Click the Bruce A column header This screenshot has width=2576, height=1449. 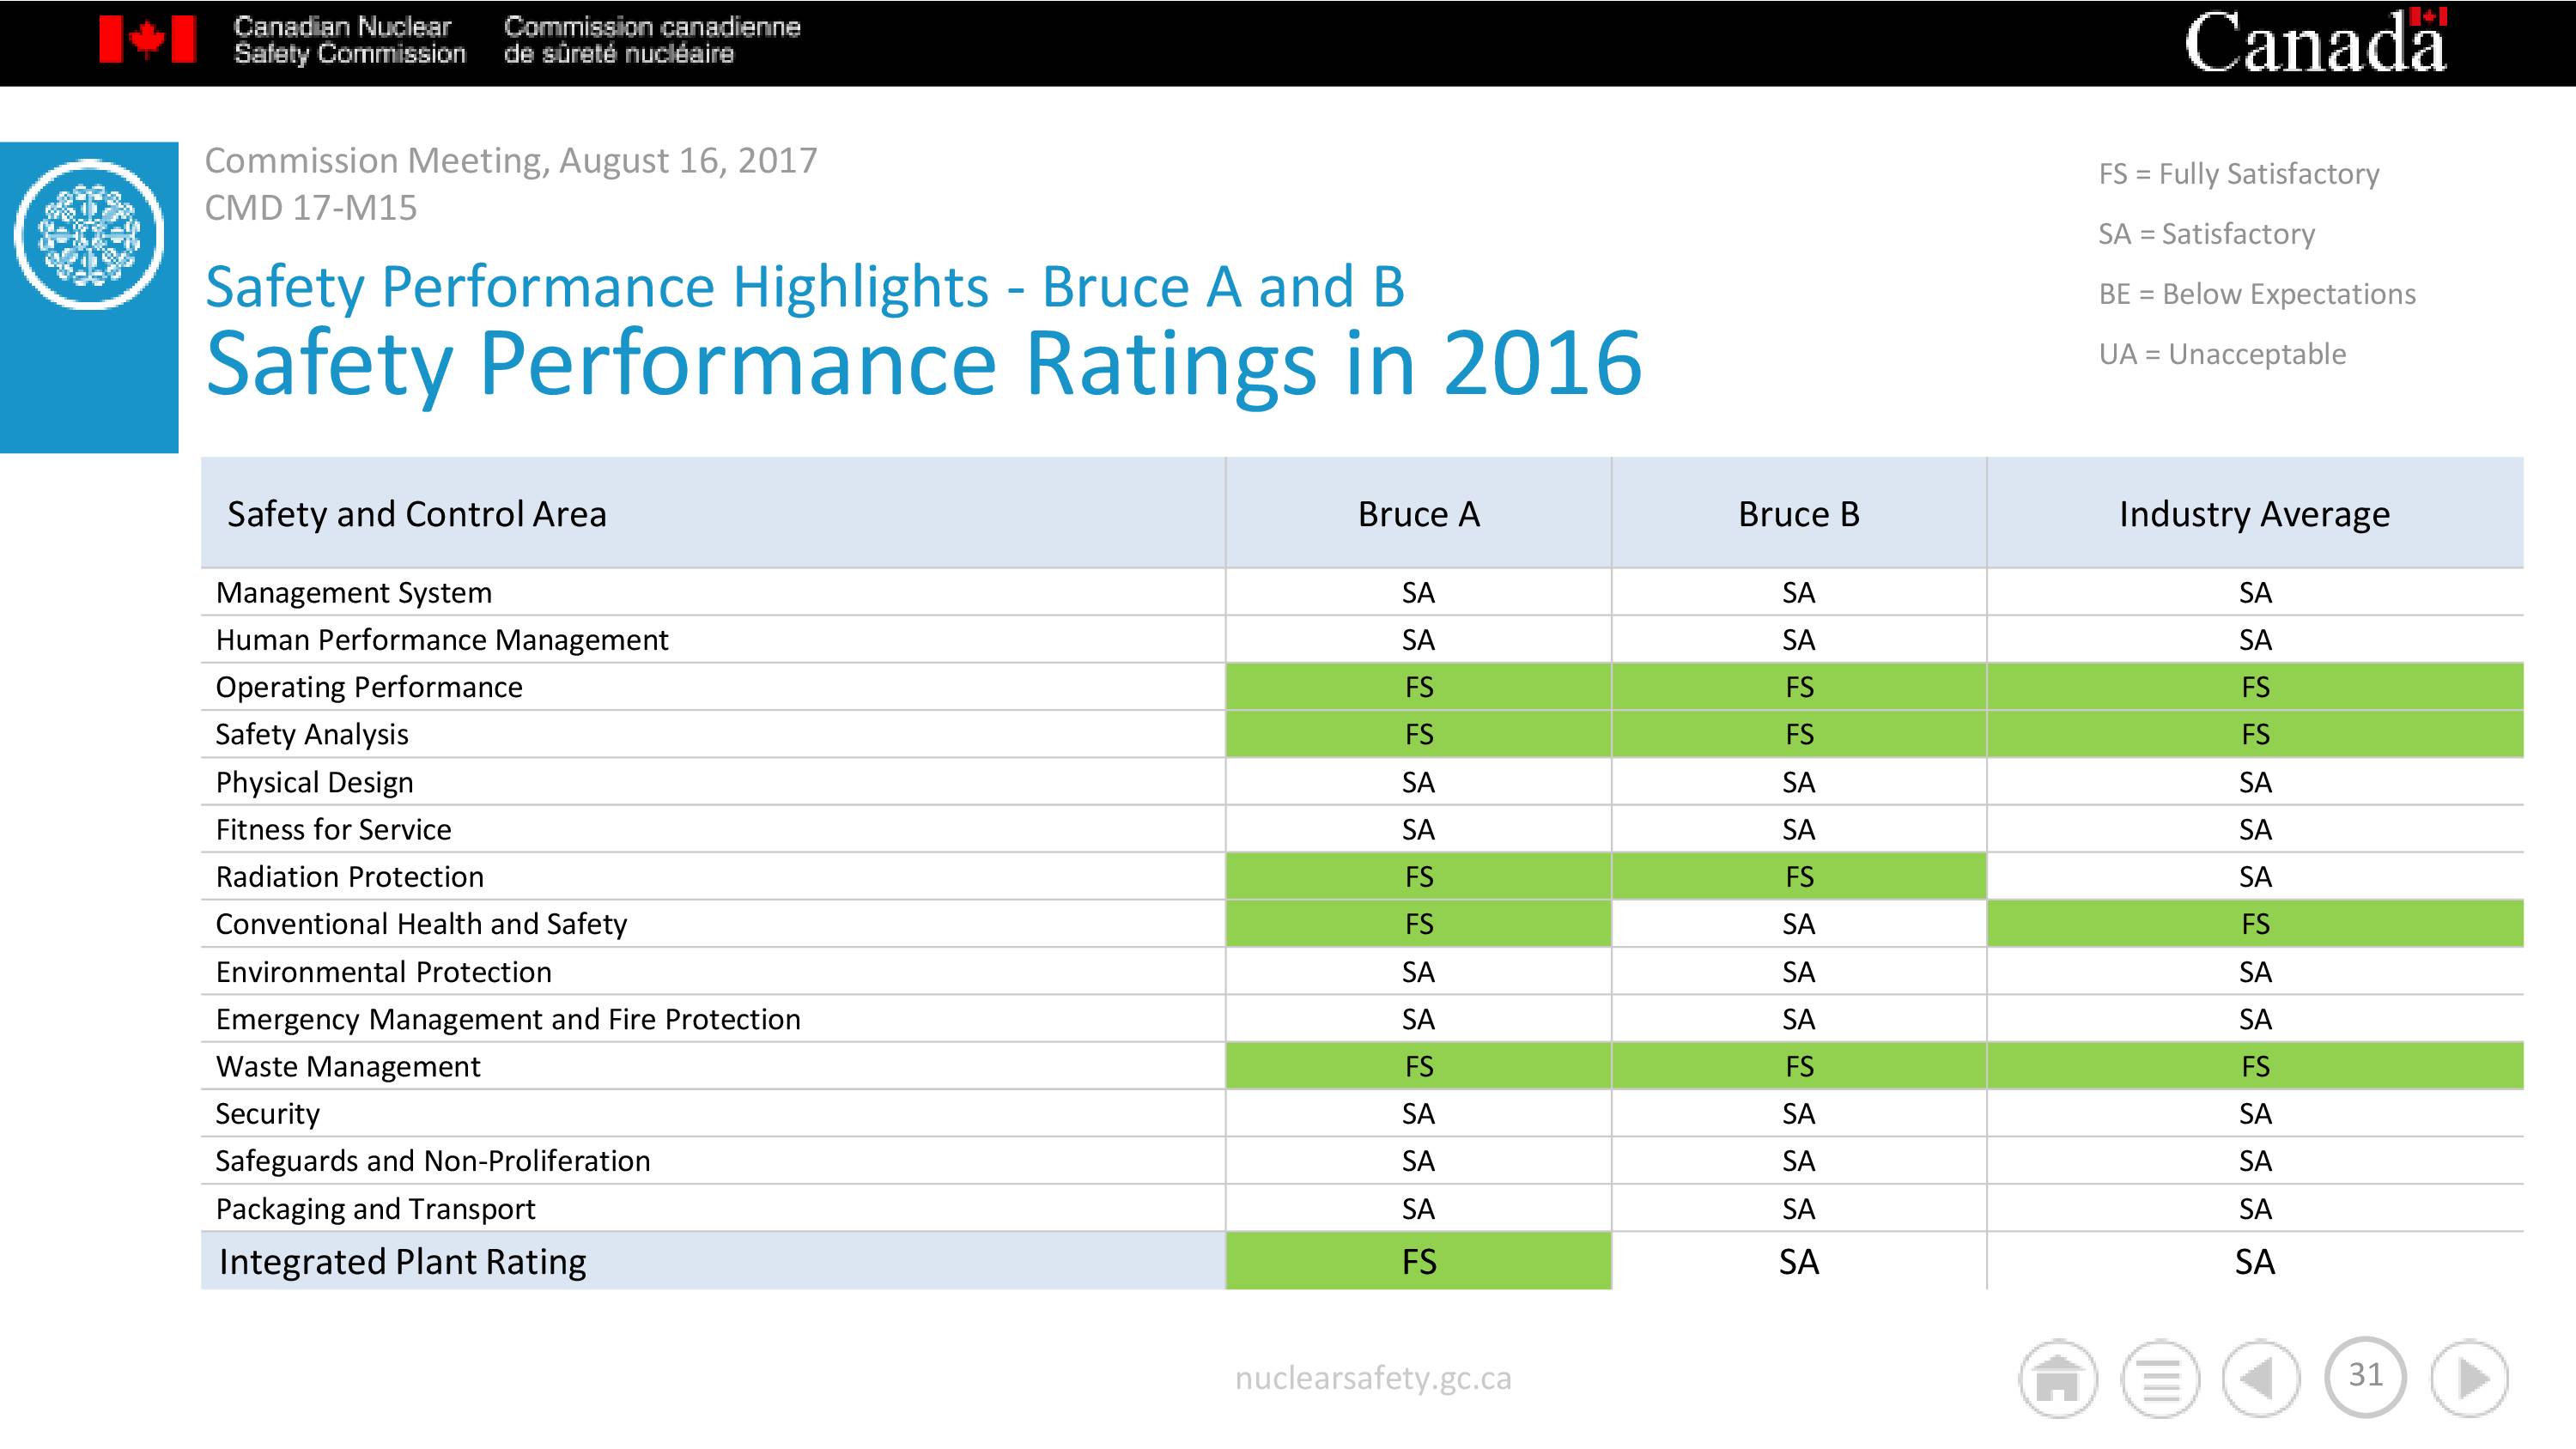1418,514
